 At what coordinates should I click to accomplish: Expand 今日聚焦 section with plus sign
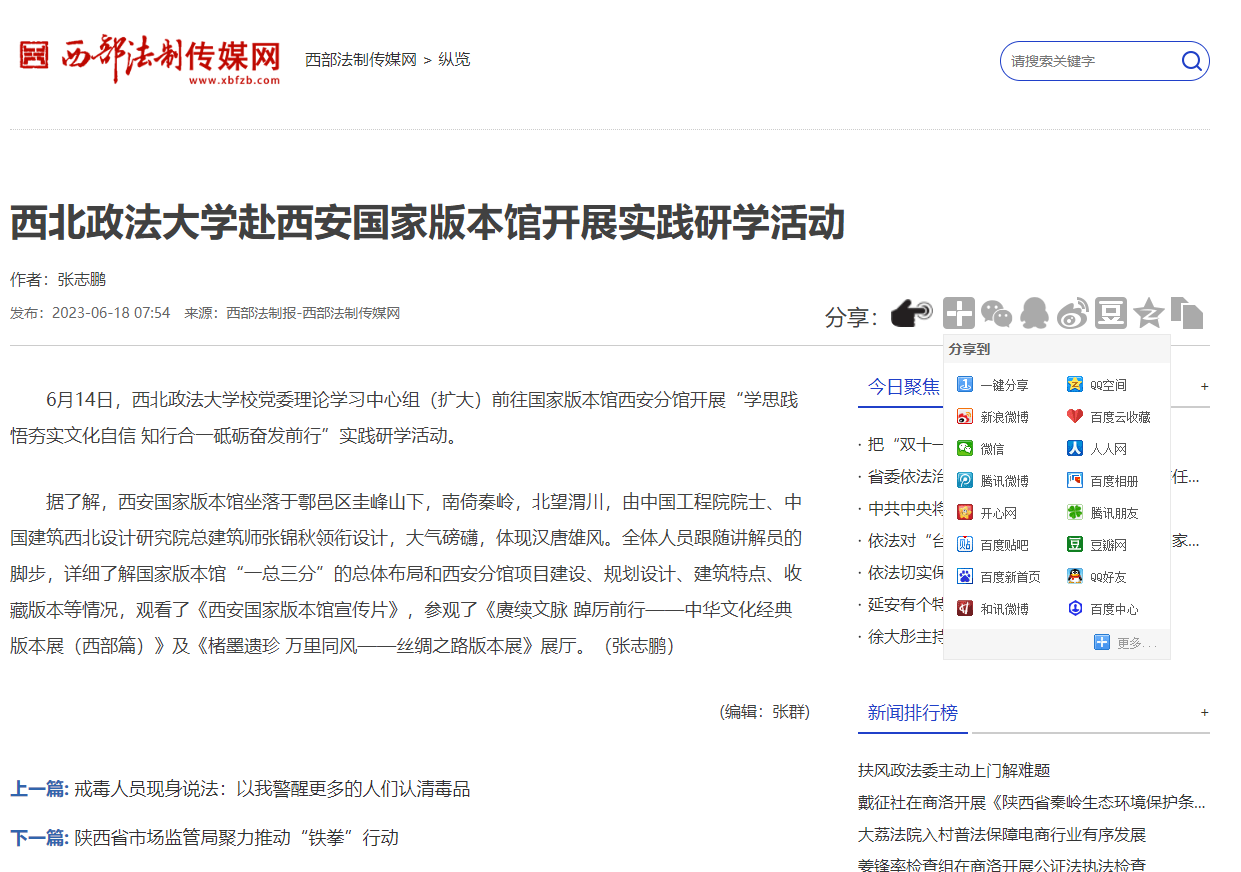click(x=1204, y=386)
